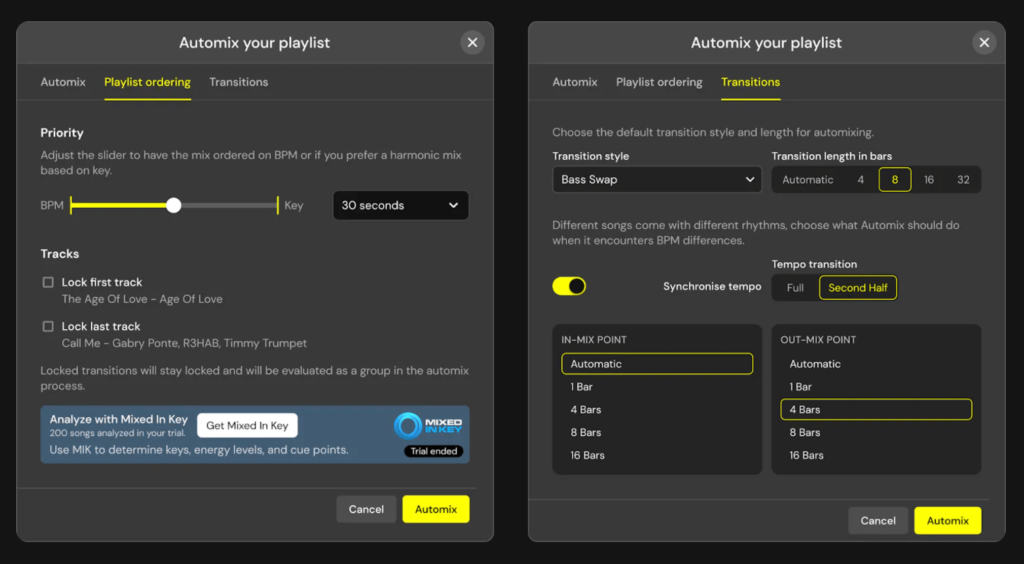Choose Automatic out-mix point
The width and height of the screenshot is (1024, 564).
coord(876,364)
